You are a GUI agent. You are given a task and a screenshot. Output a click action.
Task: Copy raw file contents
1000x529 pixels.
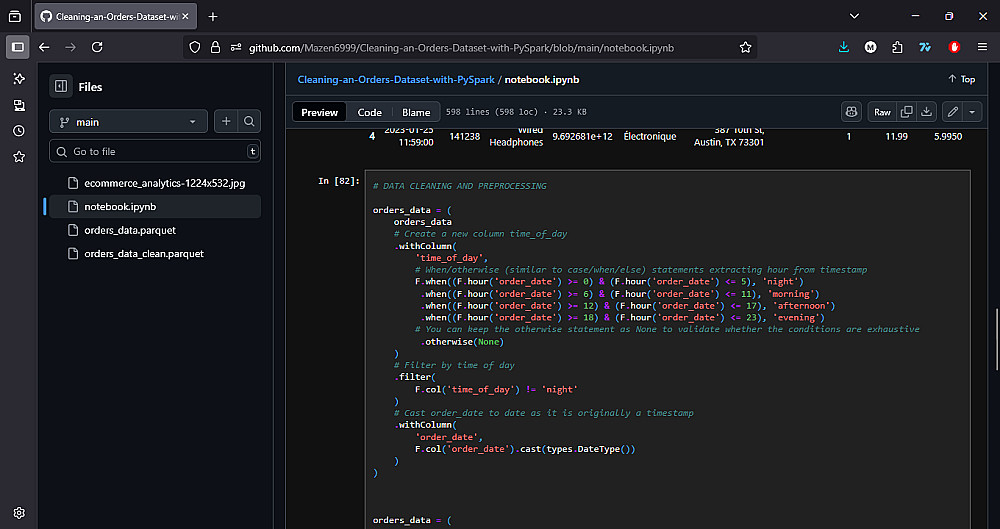pyautogui.click(x=906, y=112)
